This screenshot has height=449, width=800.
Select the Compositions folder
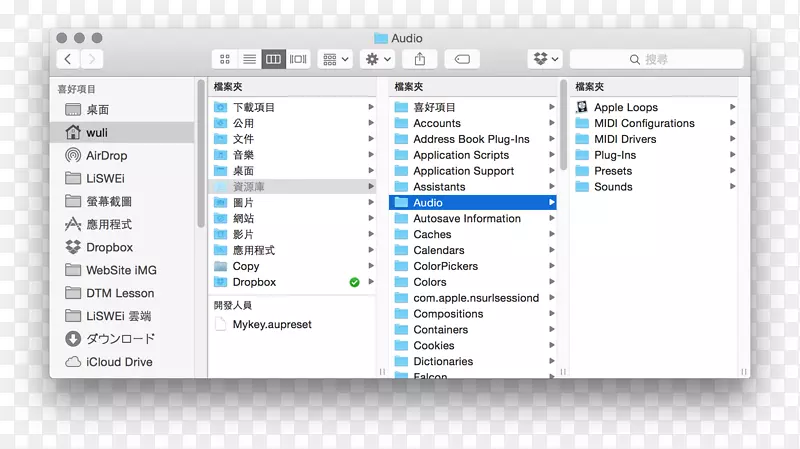(x=472, y=314)
